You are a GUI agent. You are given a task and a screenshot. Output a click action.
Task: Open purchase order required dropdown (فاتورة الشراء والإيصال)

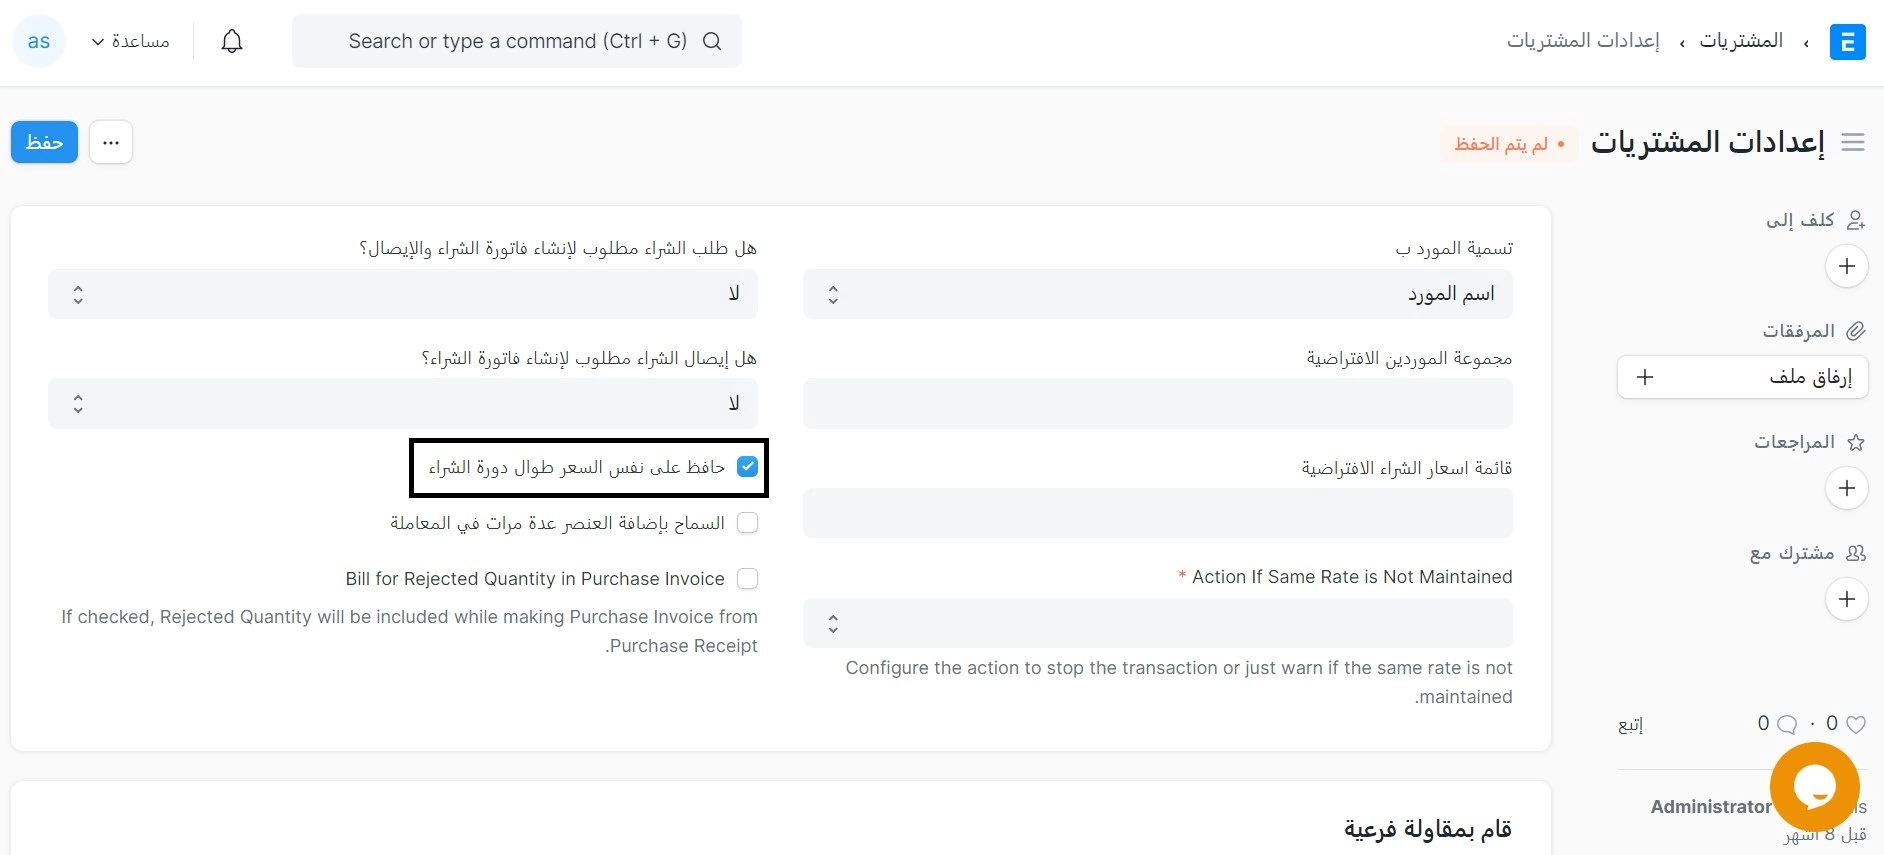[x=403, y=294]
